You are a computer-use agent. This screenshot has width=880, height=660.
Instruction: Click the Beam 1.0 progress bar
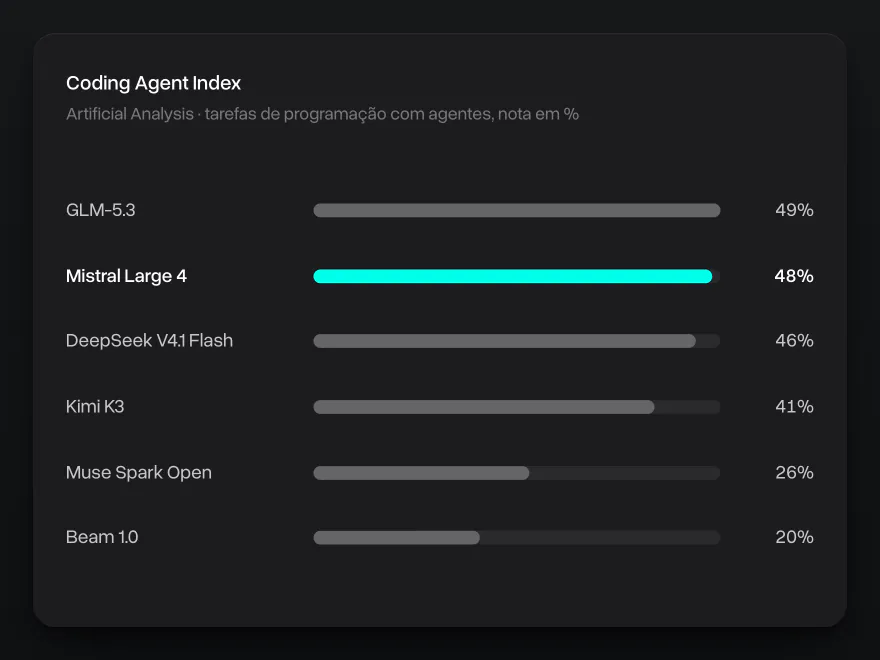396,538
